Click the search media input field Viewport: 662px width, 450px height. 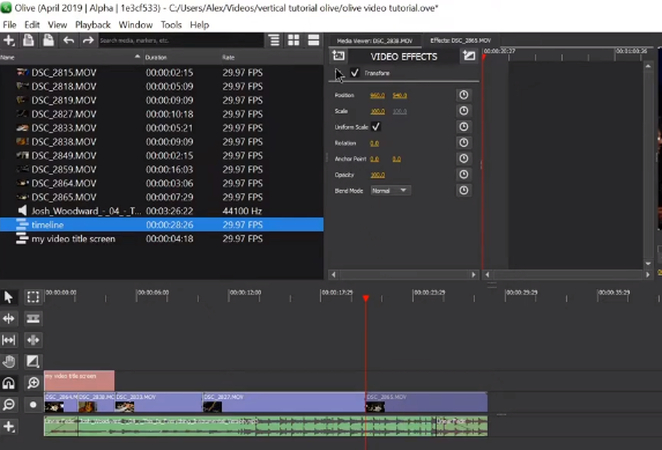(x=181, y=41)
